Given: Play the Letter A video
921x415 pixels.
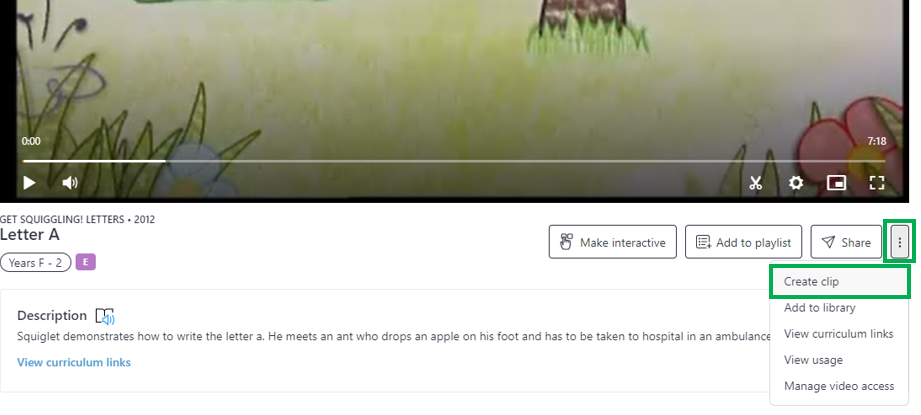Looking at the screenshot, I should tap(29, 183).
